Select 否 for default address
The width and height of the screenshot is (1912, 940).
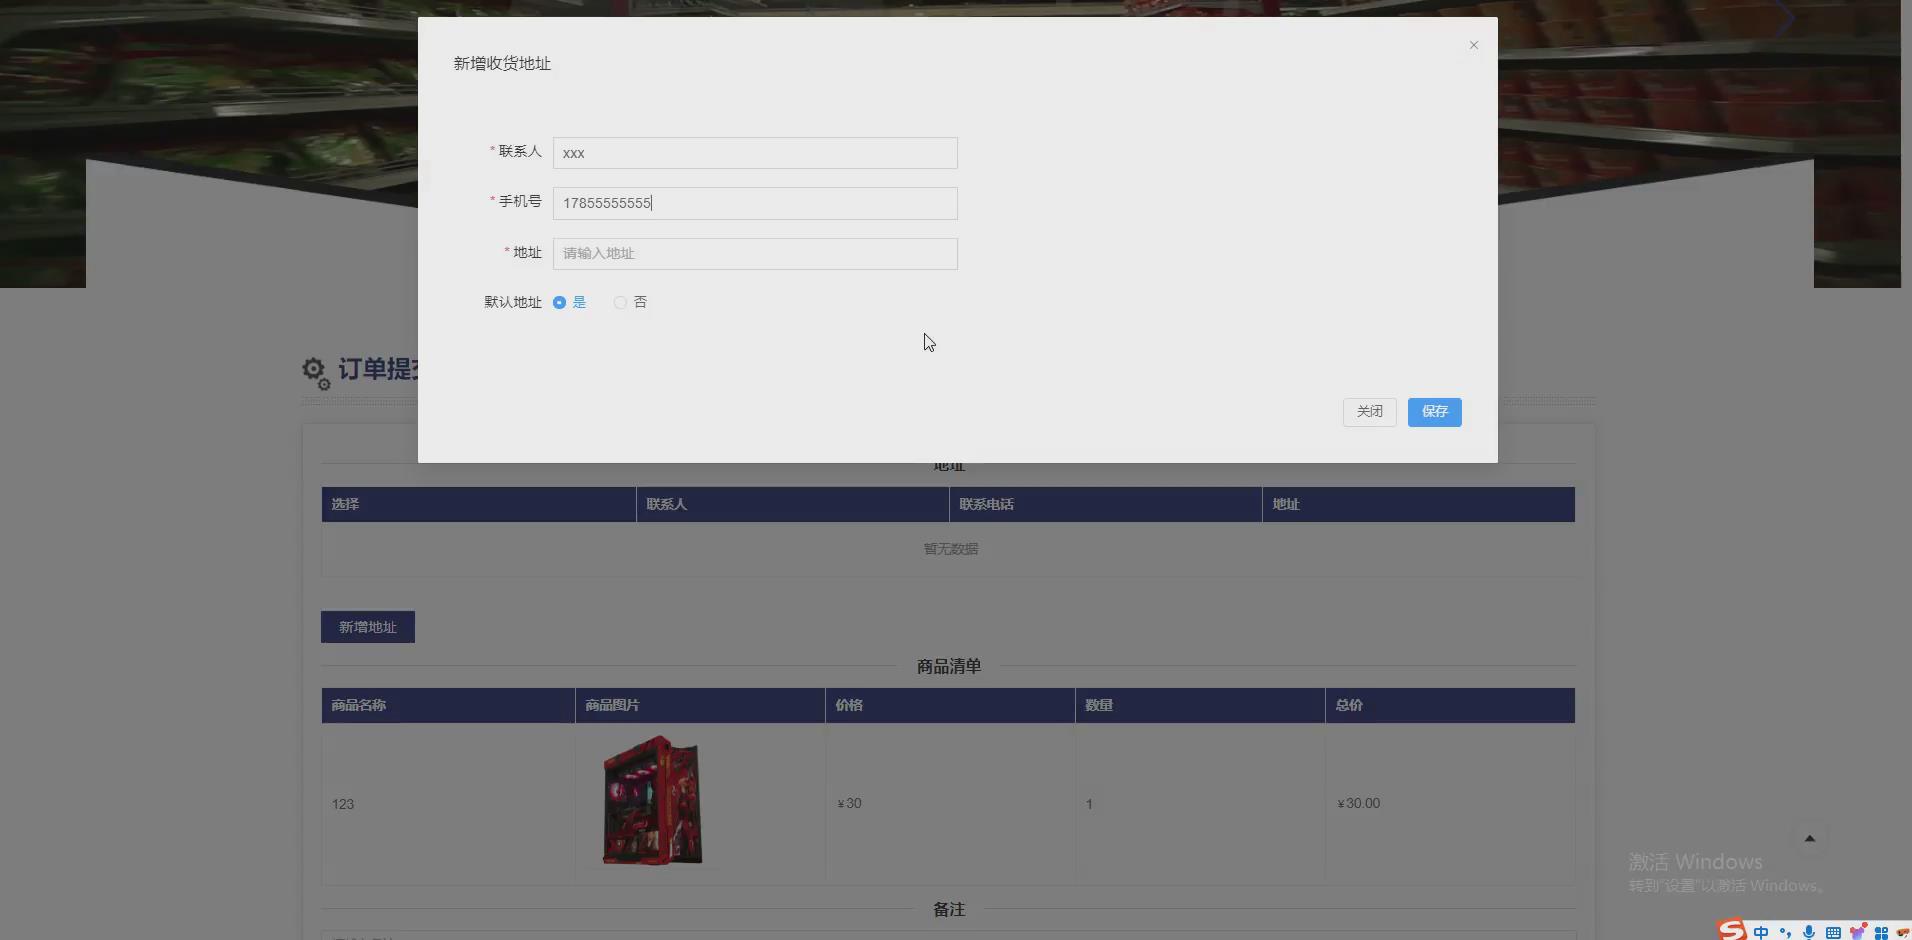(x=630, y=302)
